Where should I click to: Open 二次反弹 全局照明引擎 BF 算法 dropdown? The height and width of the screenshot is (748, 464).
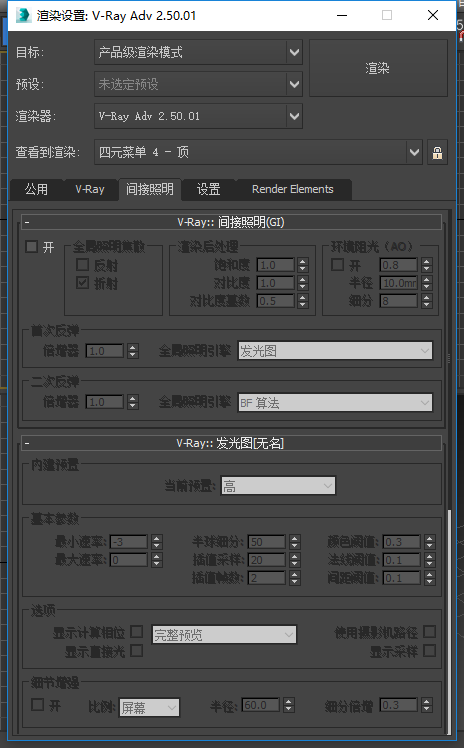pos(335,403)
